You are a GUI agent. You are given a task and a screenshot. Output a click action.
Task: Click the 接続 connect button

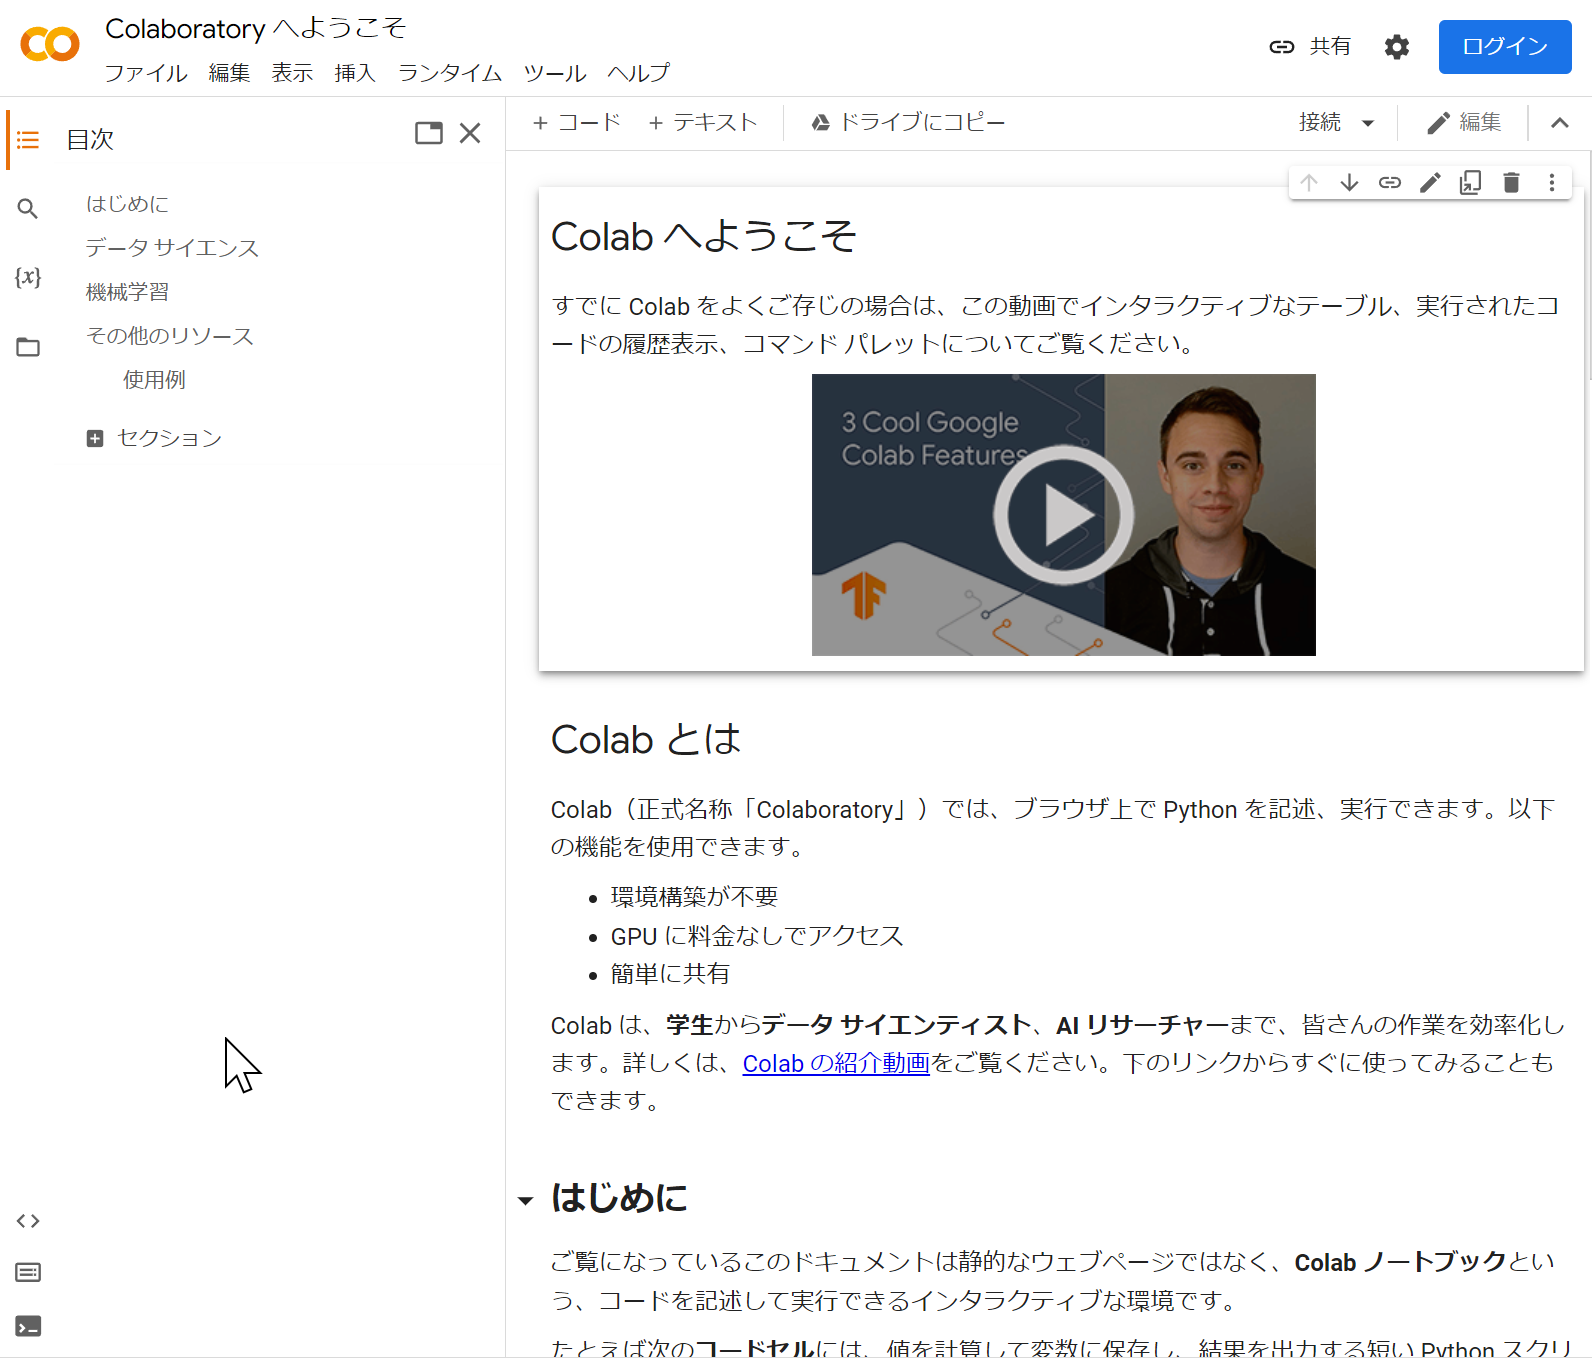(1320, 123)
